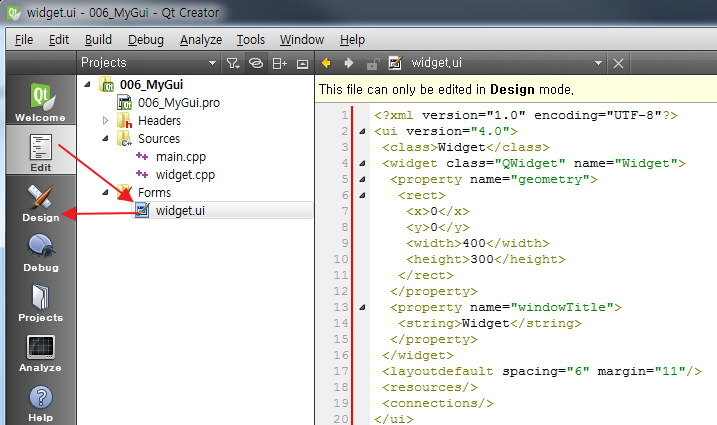
Task: Open the widget.ui open documents dropdown
Action: coord(598,63)
